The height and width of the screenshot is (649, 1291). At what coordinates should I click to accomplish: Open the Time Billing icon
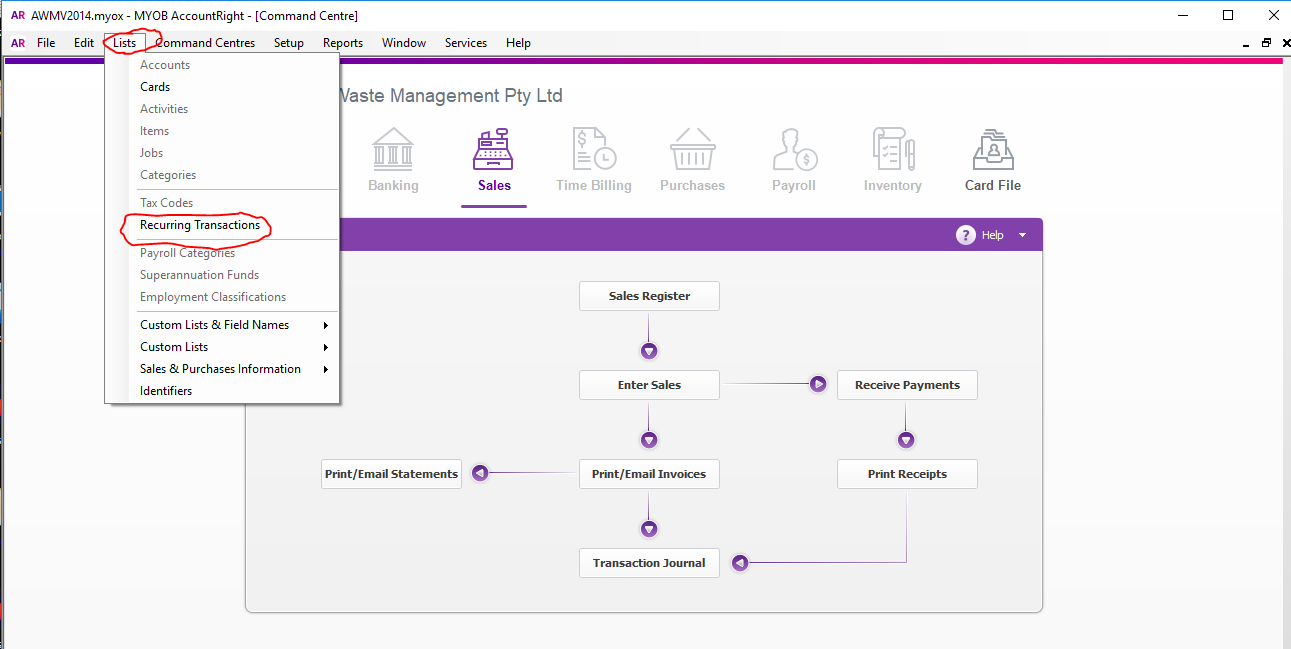coord(594,149)
